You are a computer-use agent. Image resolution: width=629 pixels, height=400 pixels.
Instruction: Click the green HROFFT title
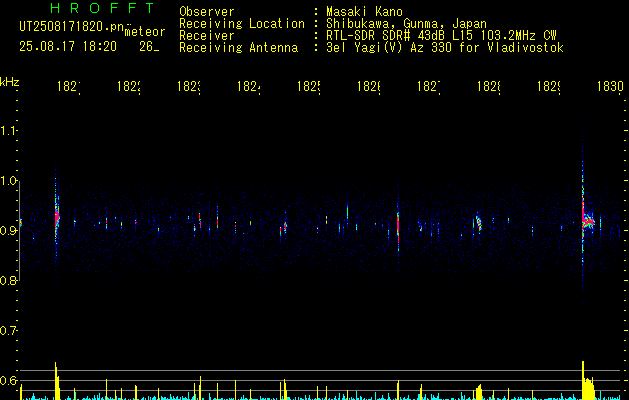click(x=102, y=8)
